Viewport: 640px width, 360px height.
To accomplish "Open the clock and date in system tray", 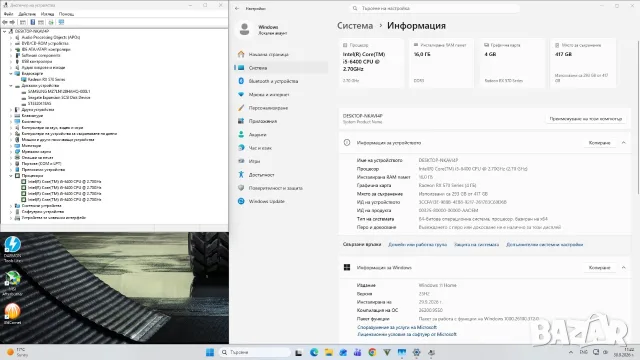I will pyautogui.click(x=624, y=352).
